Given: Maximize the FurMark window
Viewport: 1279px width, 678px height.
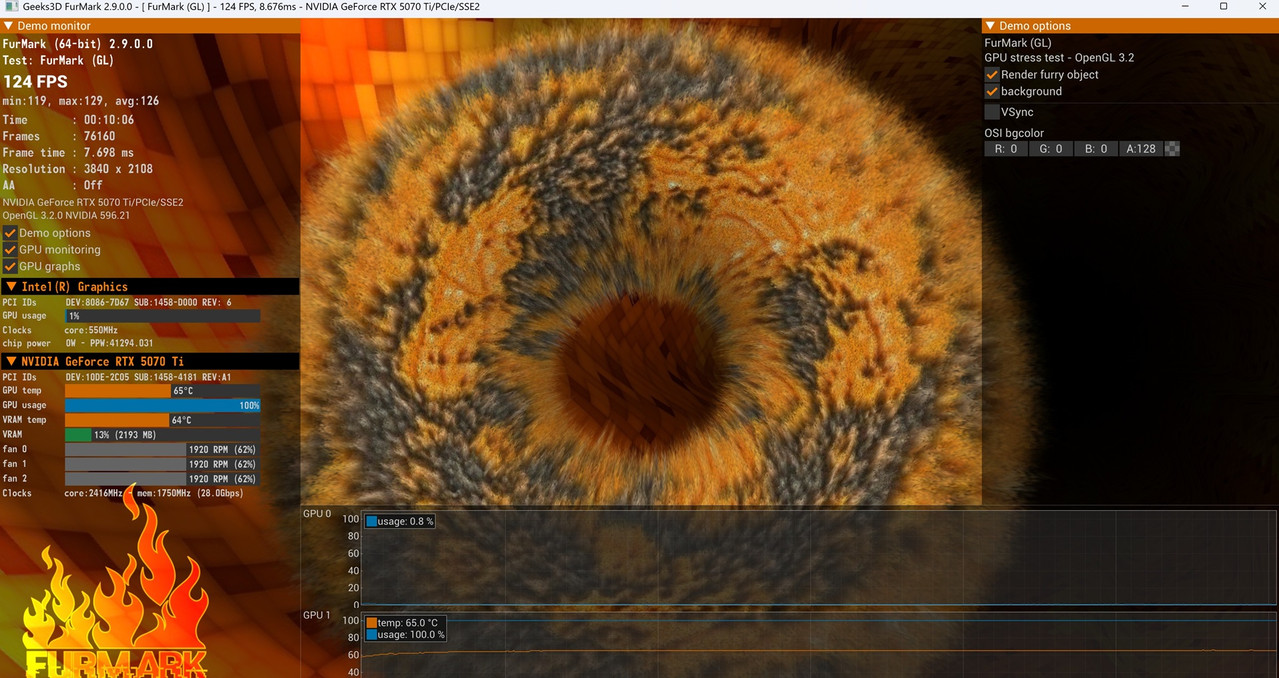Looking at the screenshot, I should (1223, 7).
